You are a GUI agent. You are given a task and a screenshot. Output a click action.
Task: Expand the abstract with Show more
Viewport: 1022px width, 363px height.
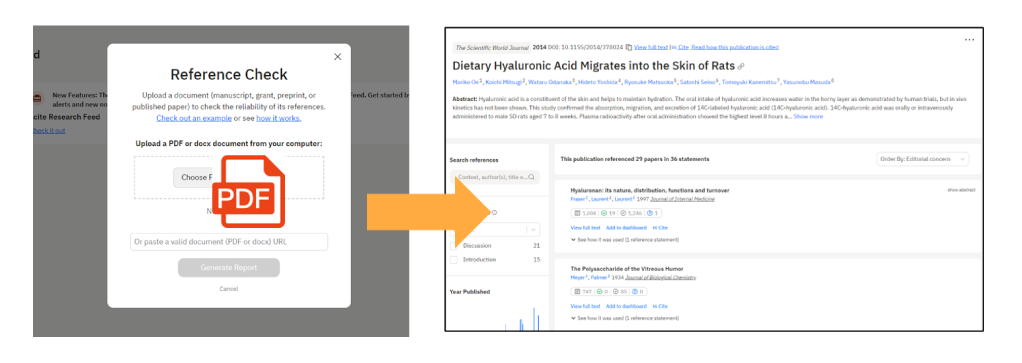click(808, 117)
